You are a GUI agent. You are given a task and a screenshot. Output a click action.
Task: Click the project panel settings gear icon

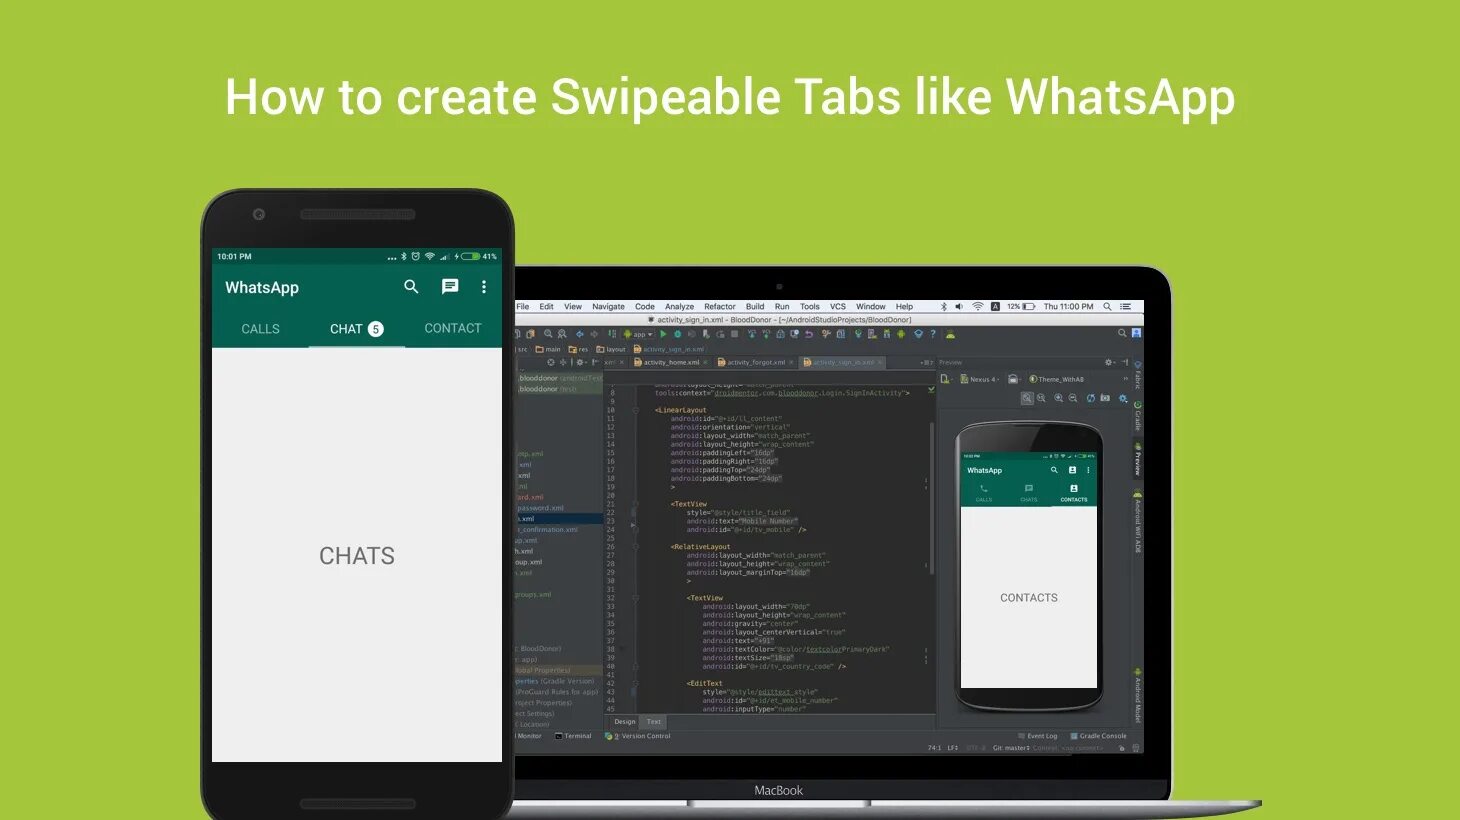[580, 362]
